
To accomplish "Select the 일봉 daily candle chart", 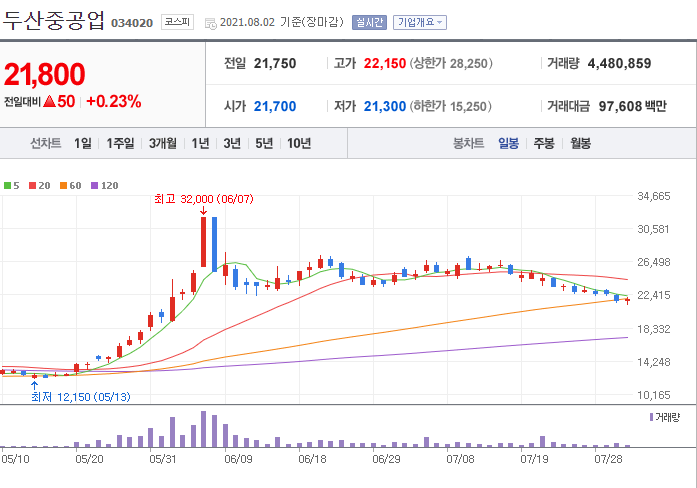I will coord(508,143).
